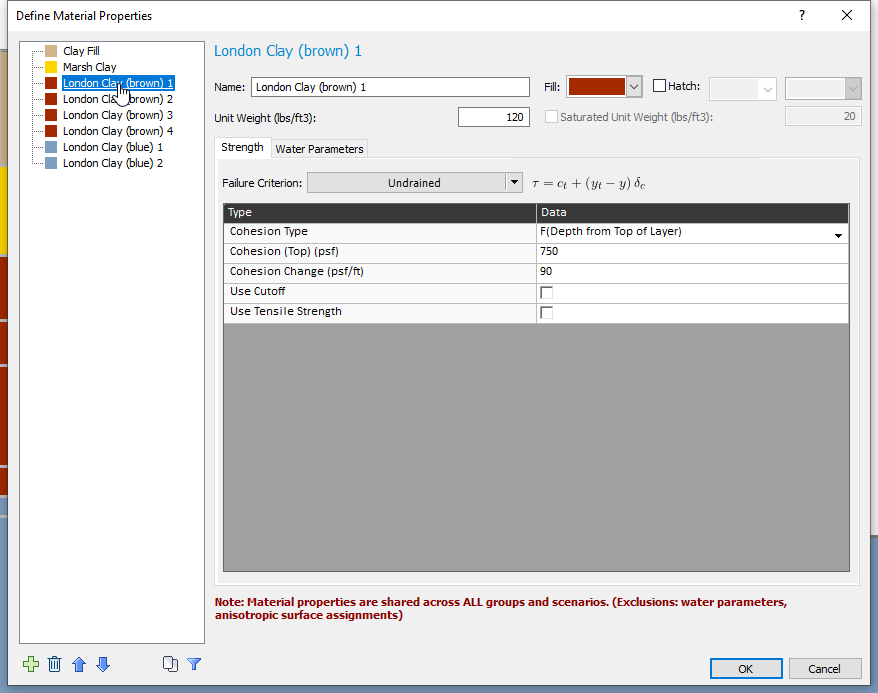Switch to the Water Parameters tab
Screen dimensions: 878x693
pyautogui.click(x=319, y=147)
